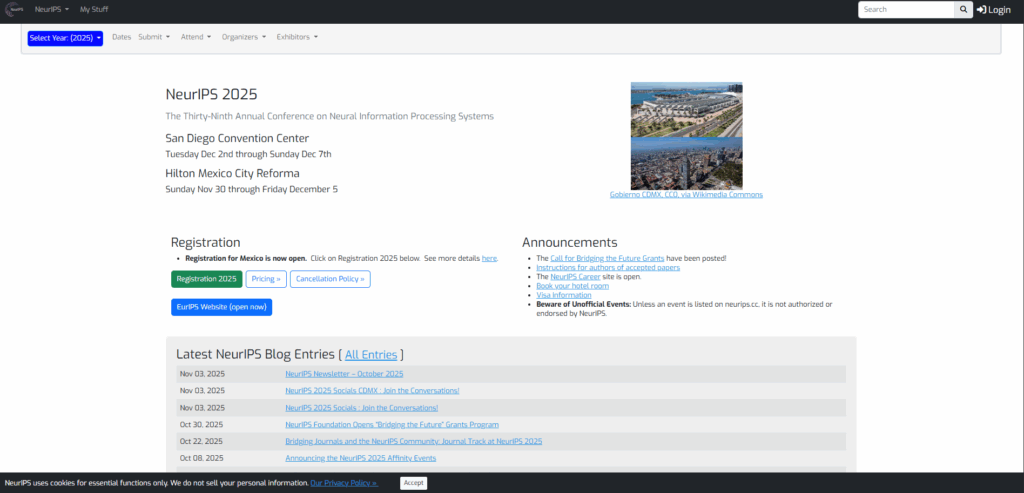Expand the Select Year (2025) dropdown
The width and height of the screenshot is (1024, 493).
[x=65, y=38]
